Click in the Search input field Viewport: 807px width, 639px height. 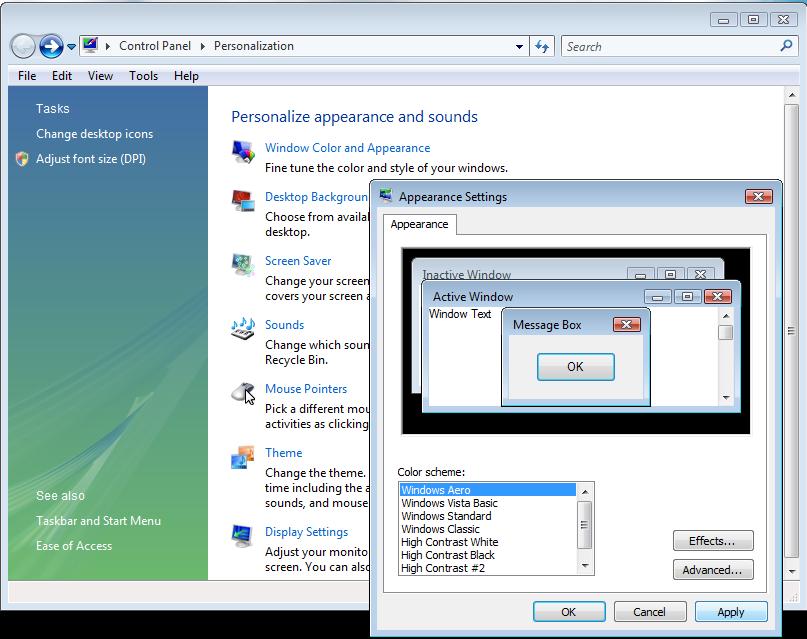(669, 46)
